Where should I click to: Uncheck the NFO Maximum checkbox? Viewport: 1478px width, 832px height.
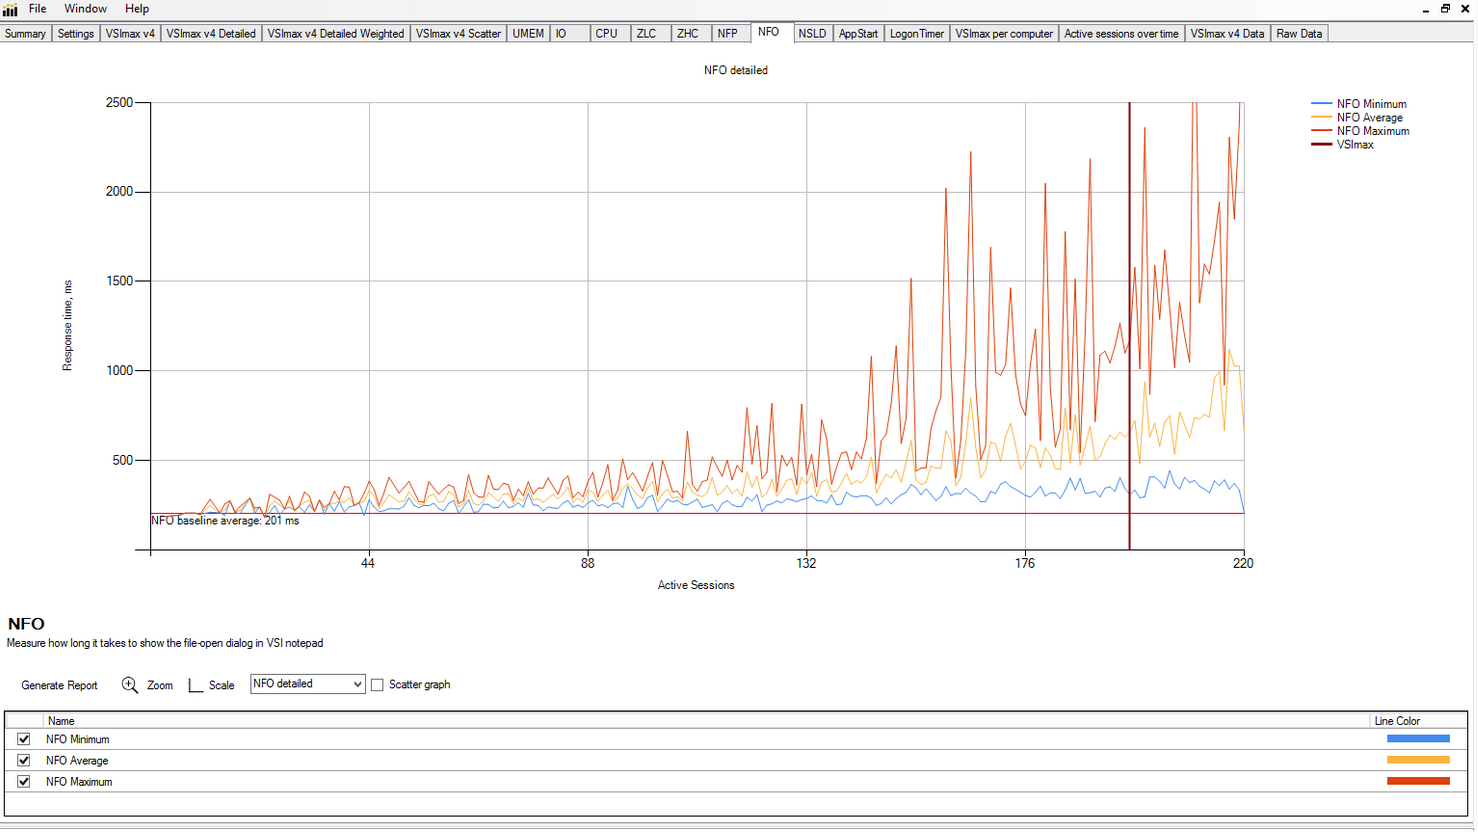(24, 781)
